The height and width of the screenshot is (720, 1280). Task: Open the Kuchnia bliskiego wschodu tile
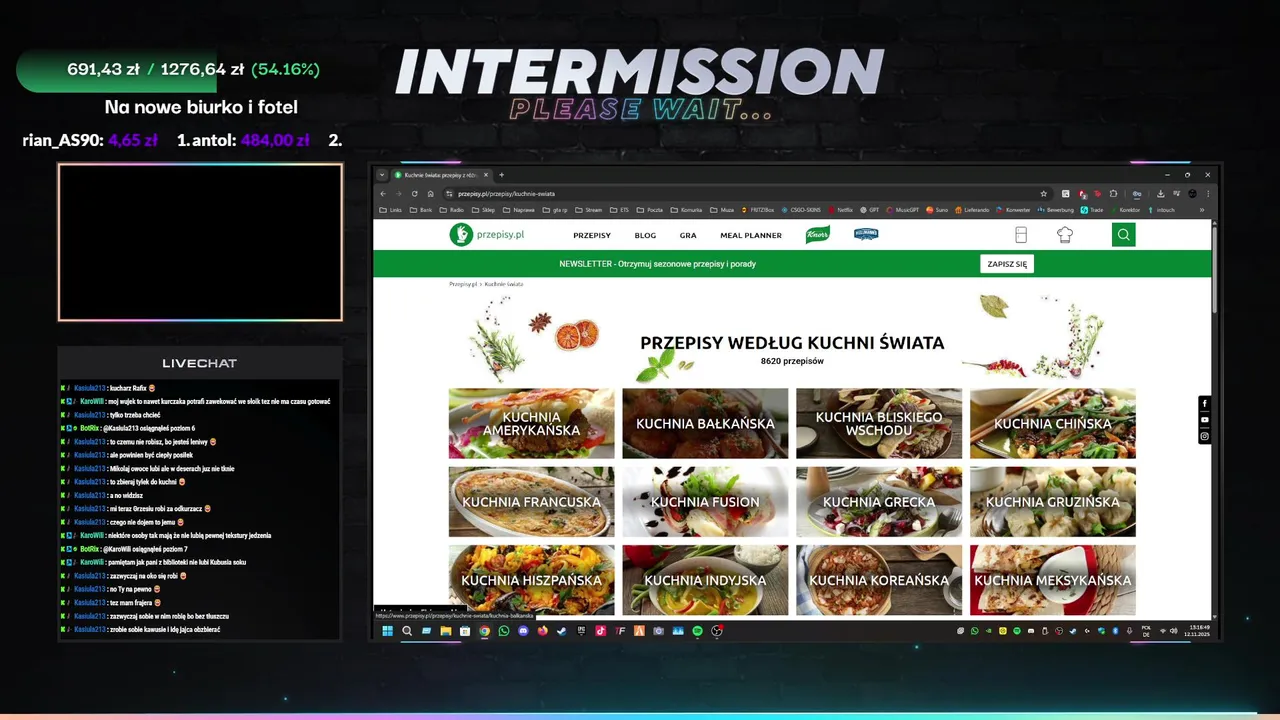point(879,424)
